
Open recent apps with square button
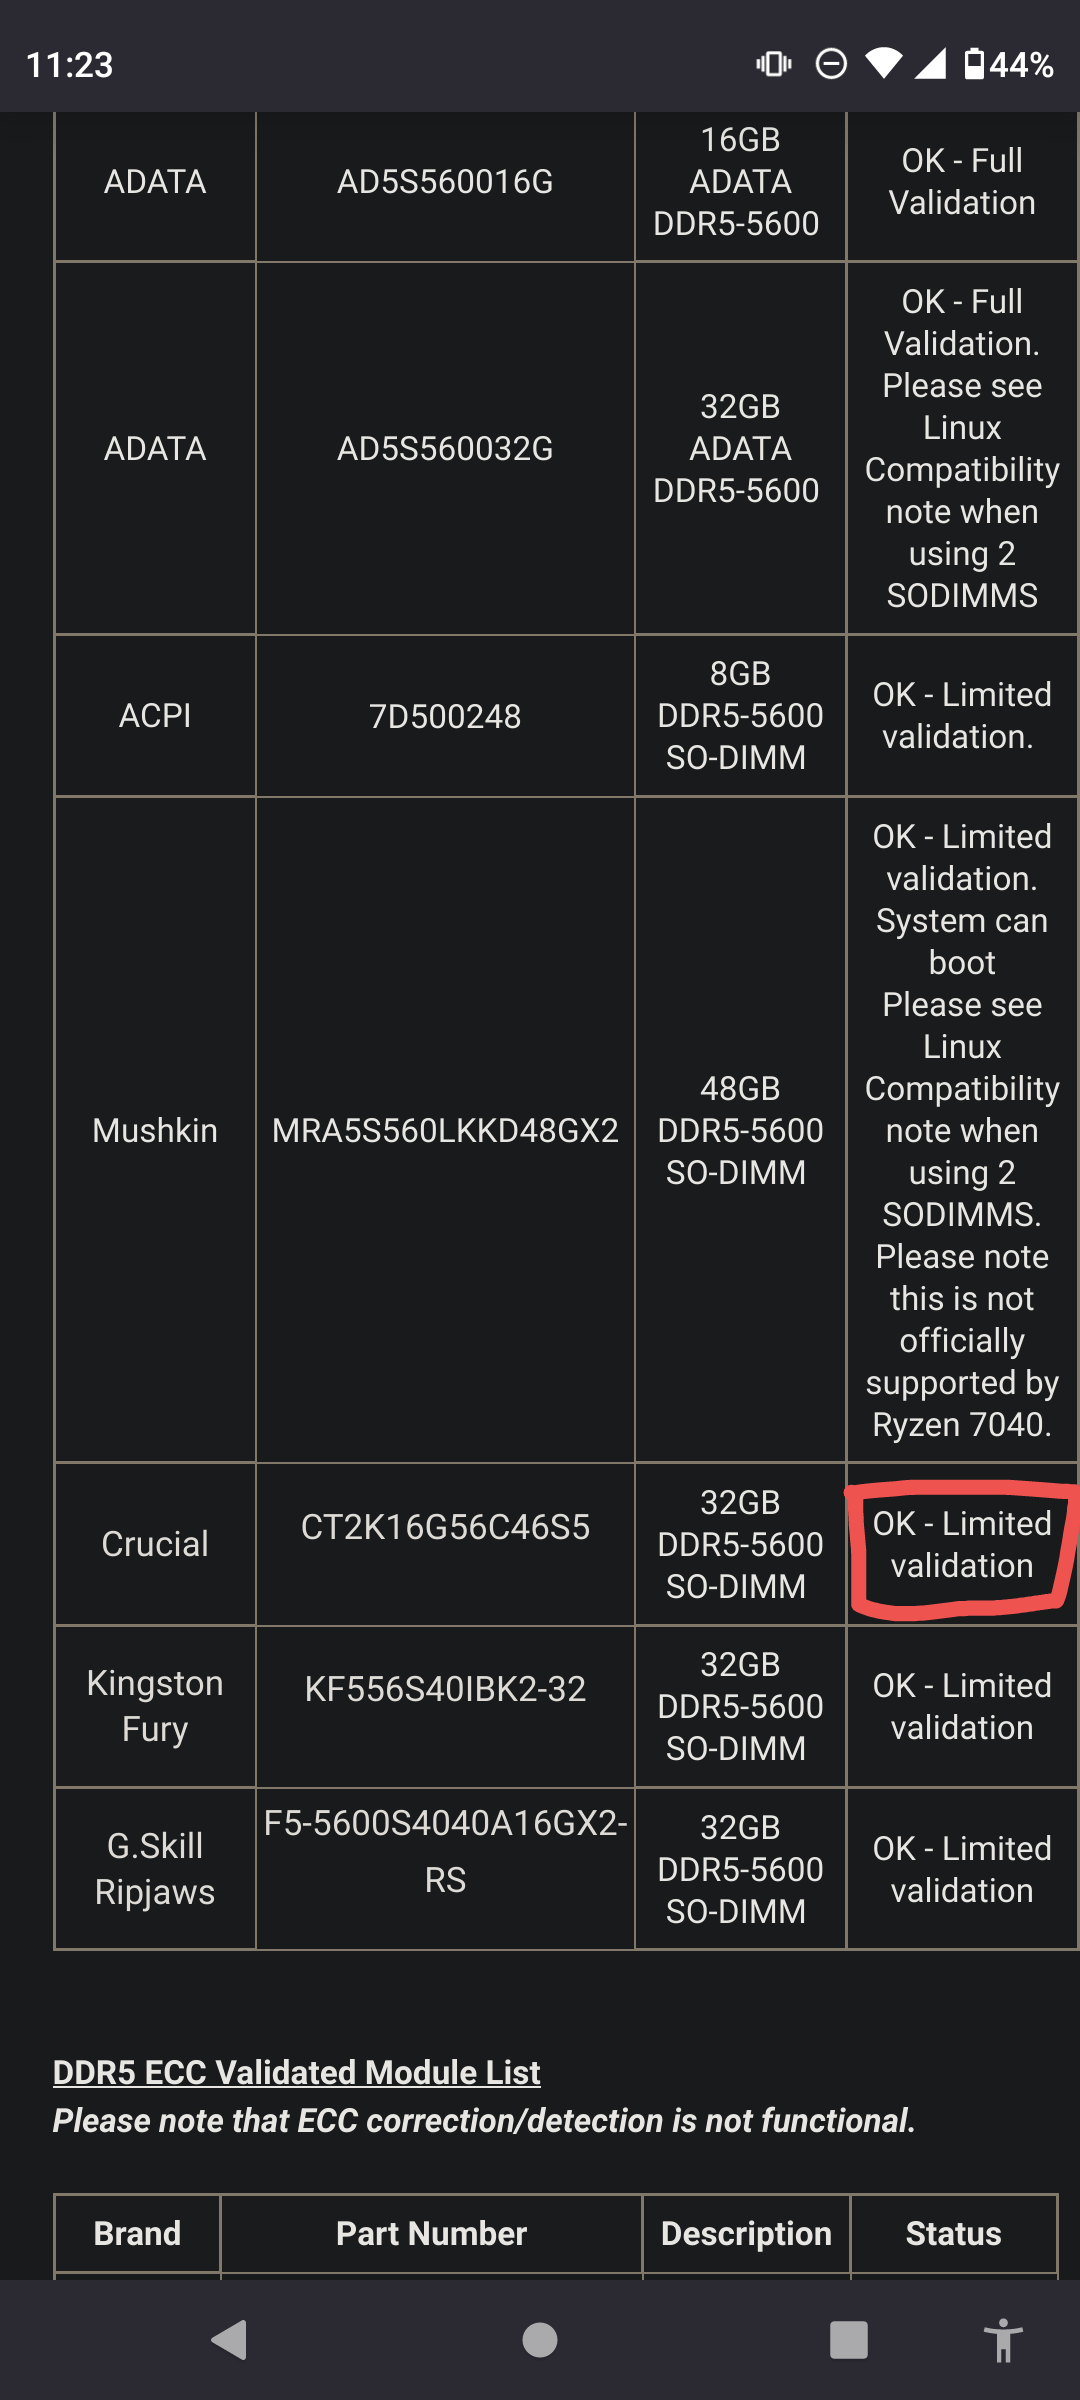point(849,2338)
